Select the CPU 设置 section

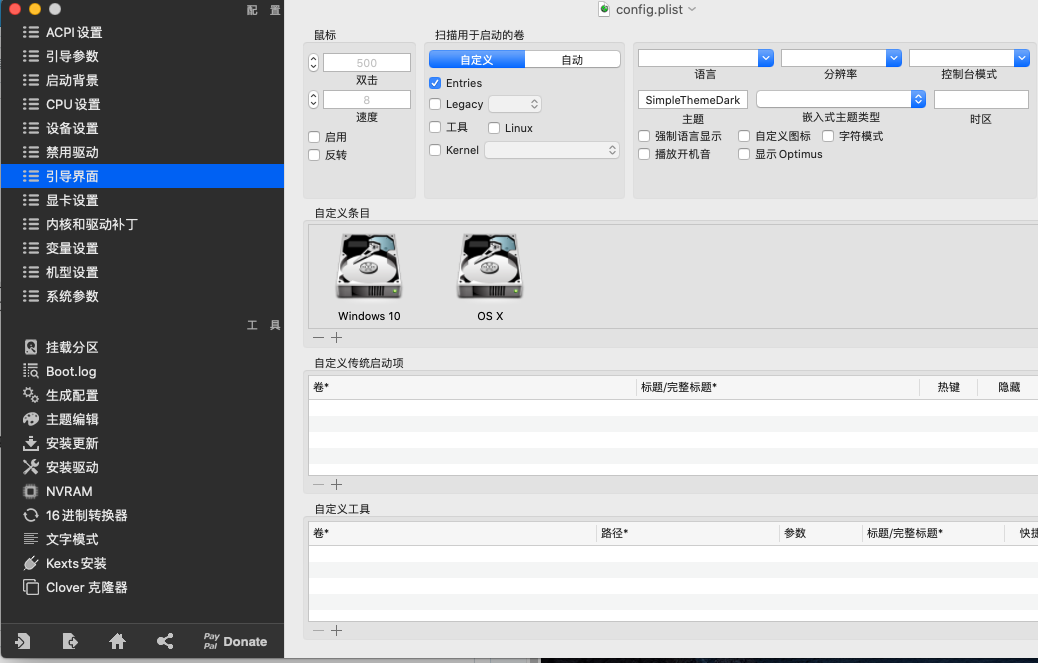coord(142,104)
